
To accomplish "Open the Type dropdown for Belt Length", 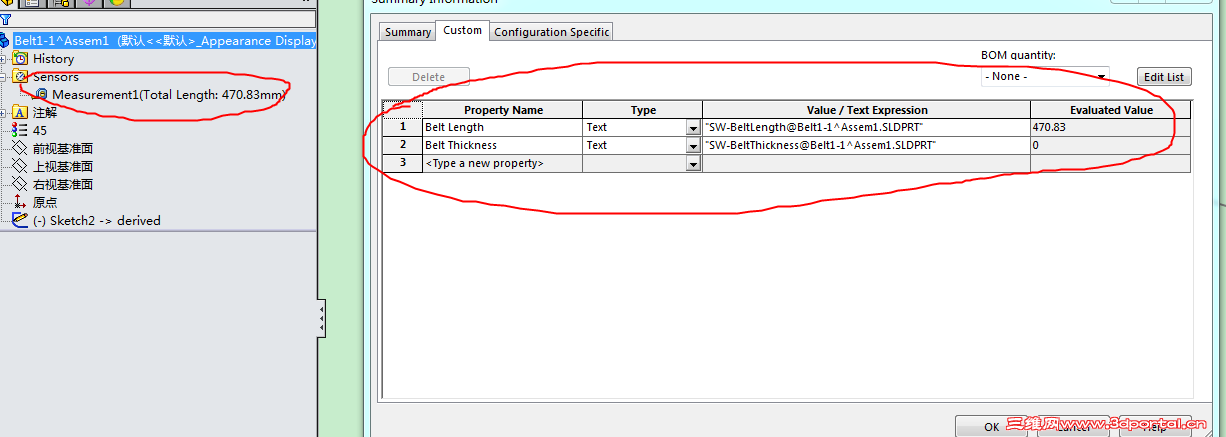I will [x=693, y=128].
